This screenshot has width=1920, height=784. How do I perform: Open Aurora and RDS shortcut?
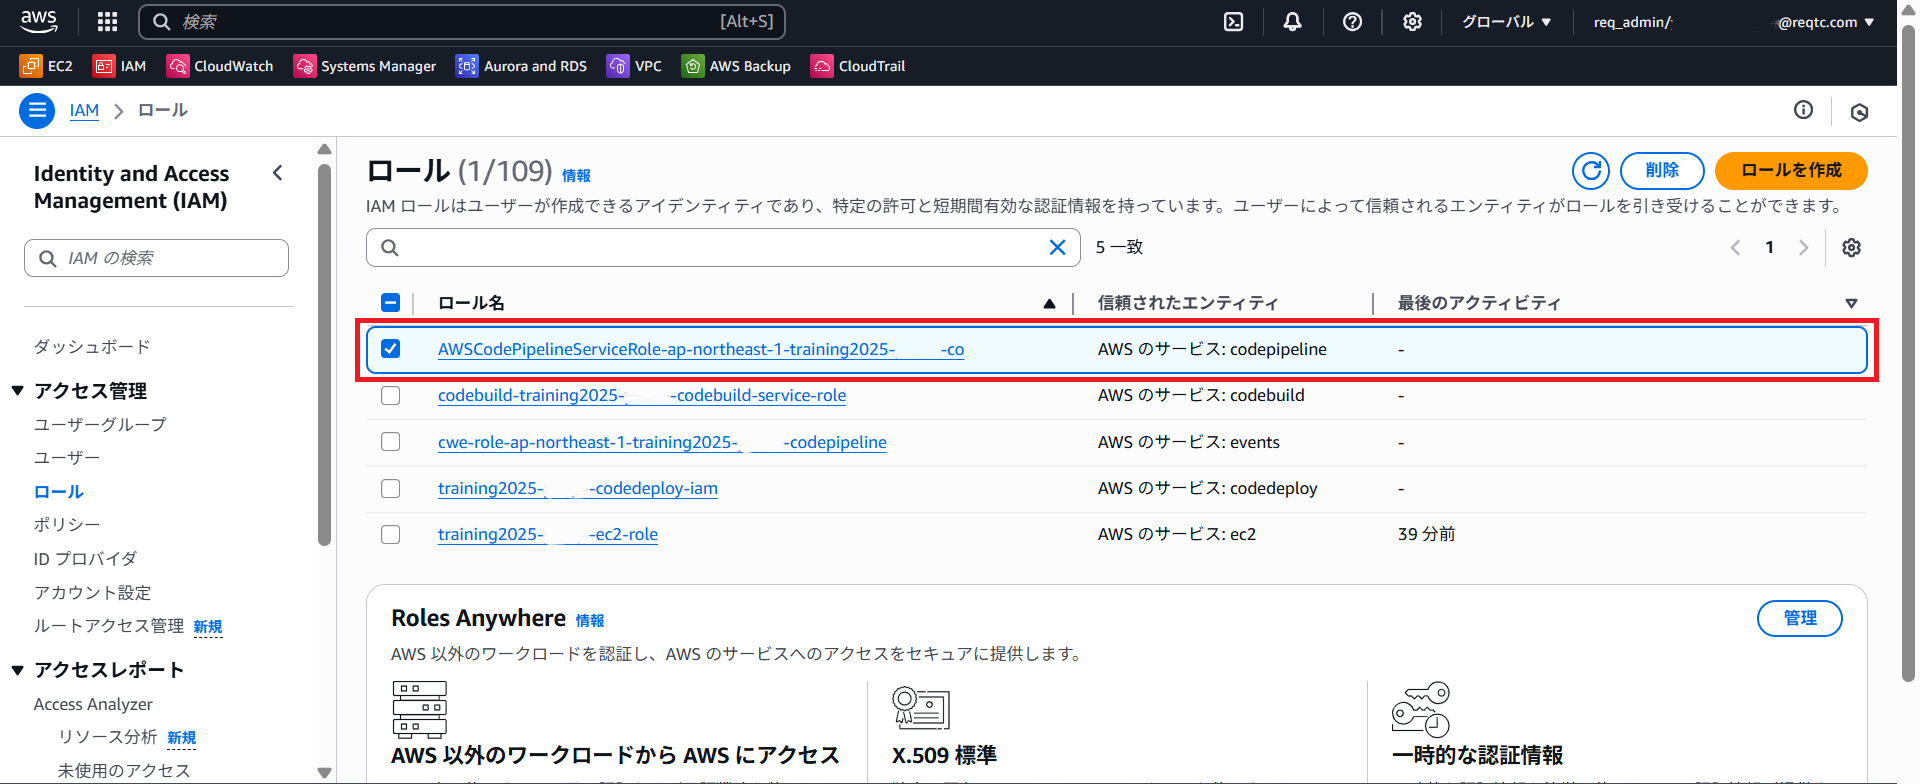[521, 66]
